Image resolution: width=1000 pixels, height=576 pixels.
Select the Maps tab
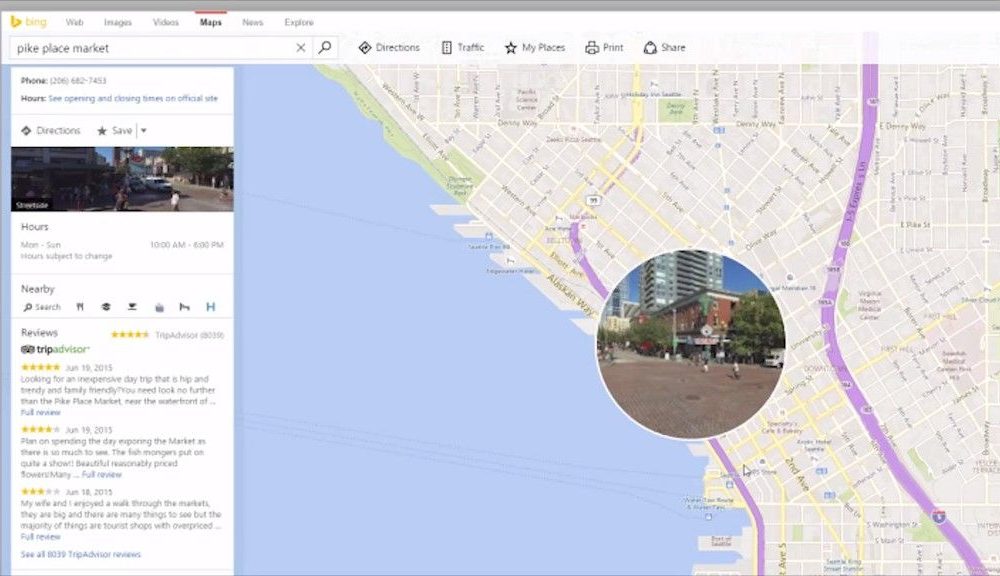tap(210, 22)
